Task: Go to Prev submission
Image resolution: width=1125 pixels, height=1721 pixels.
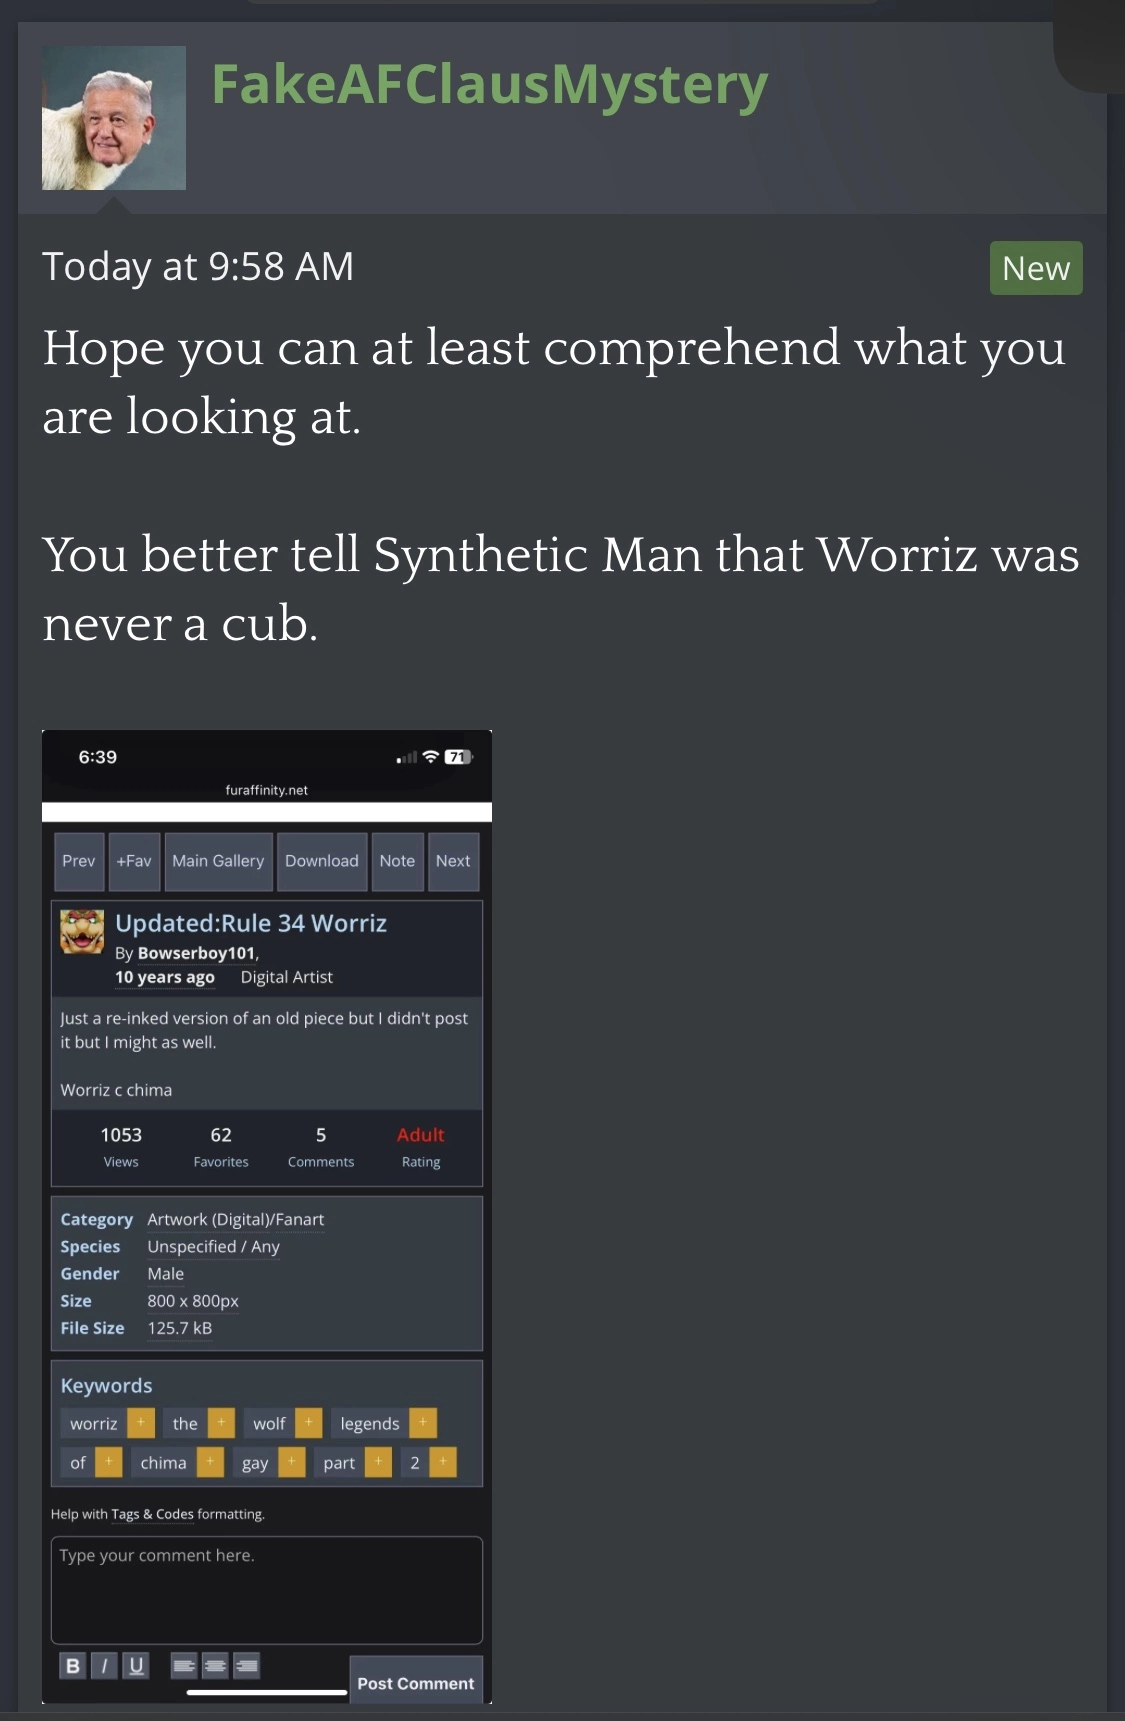Action: click(79, 861)
